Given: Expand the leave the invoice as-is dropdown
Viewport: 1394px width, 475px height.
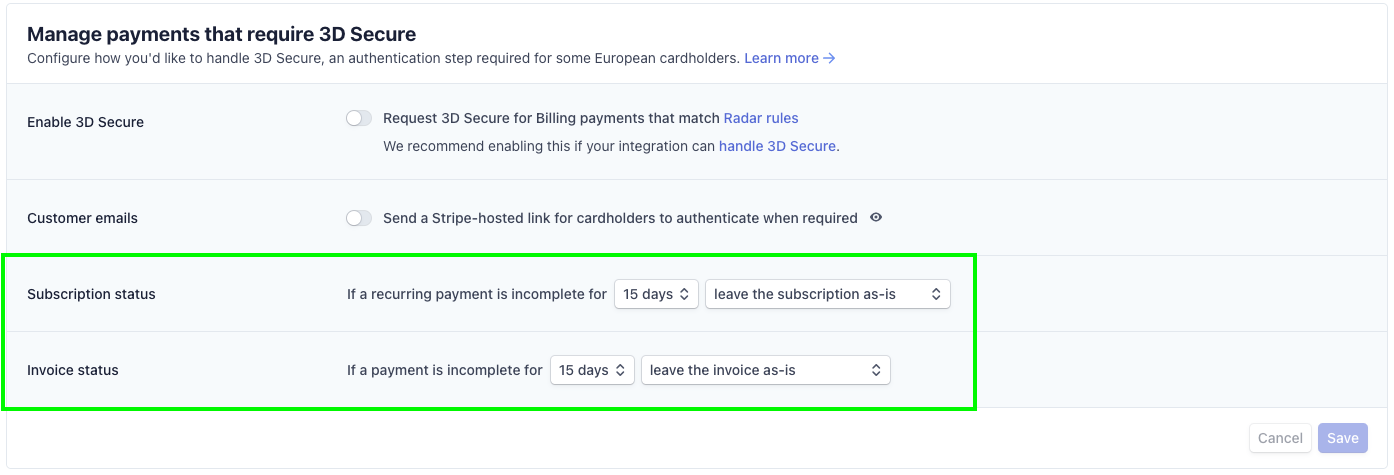Looking at the screenshot, I should [x=765, y=370].
